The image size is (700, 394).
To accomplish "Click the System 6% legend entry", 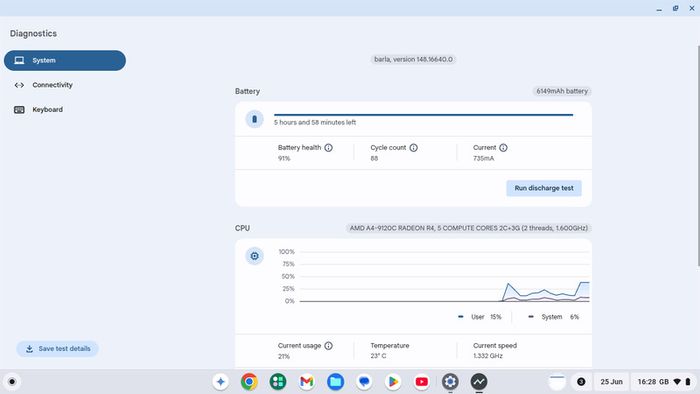I will (x=554, y=317).
